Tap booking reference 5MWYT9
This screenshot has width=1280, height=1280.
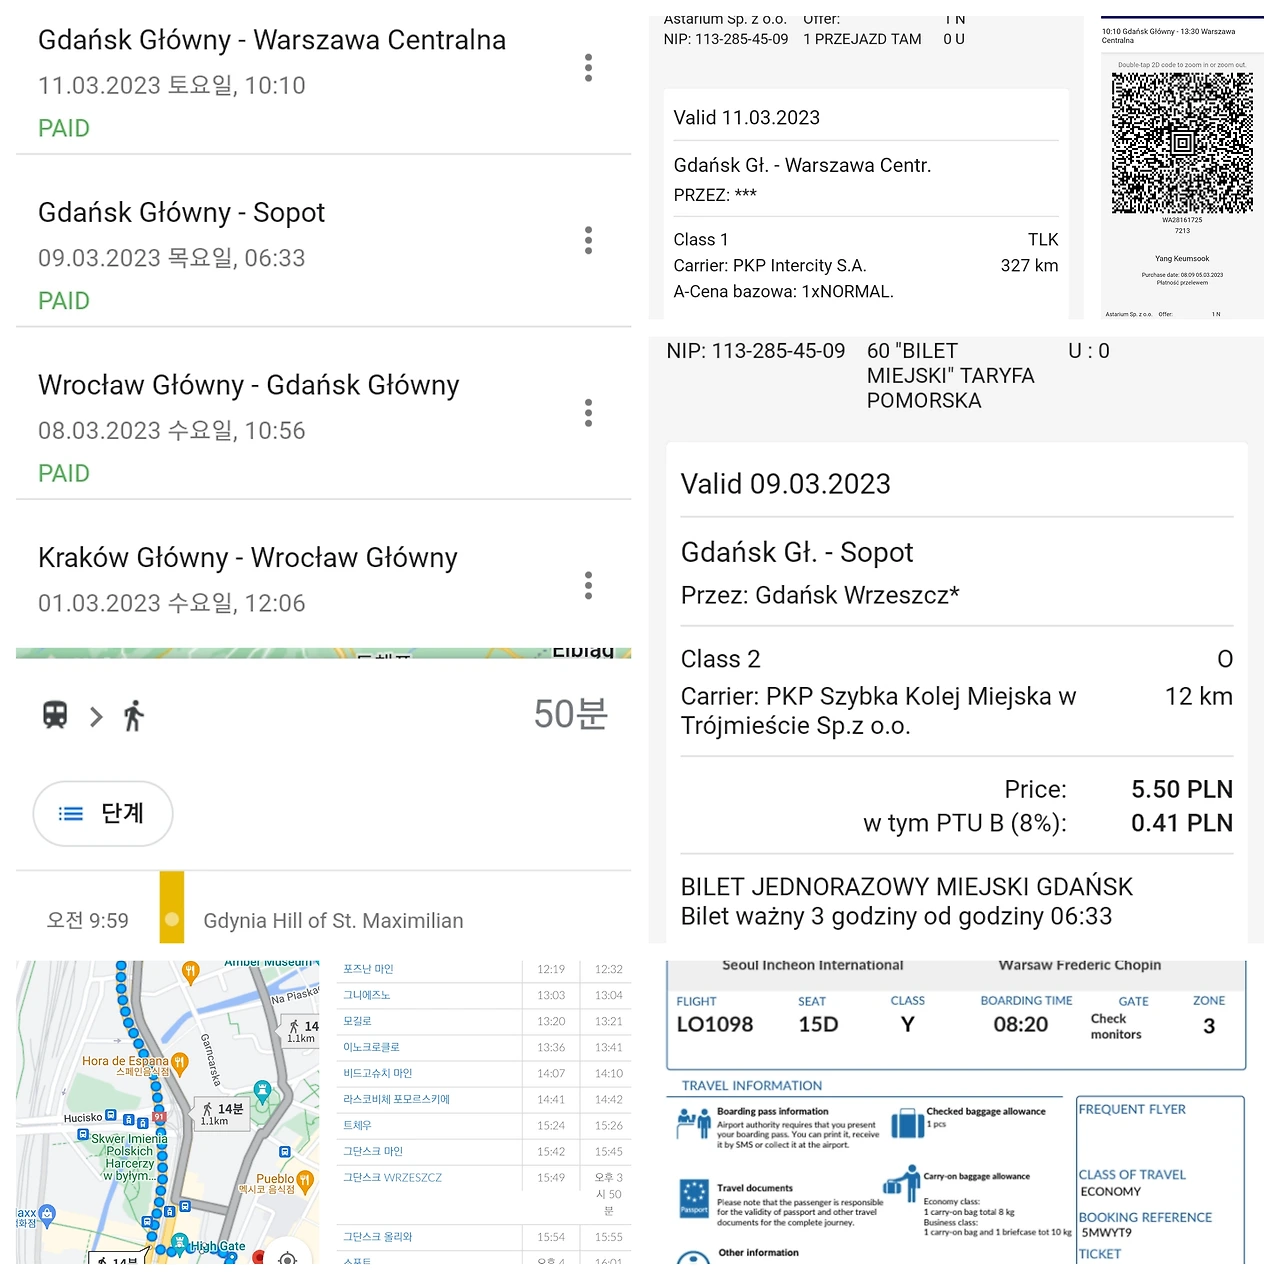click(x=1107, y=1233)
